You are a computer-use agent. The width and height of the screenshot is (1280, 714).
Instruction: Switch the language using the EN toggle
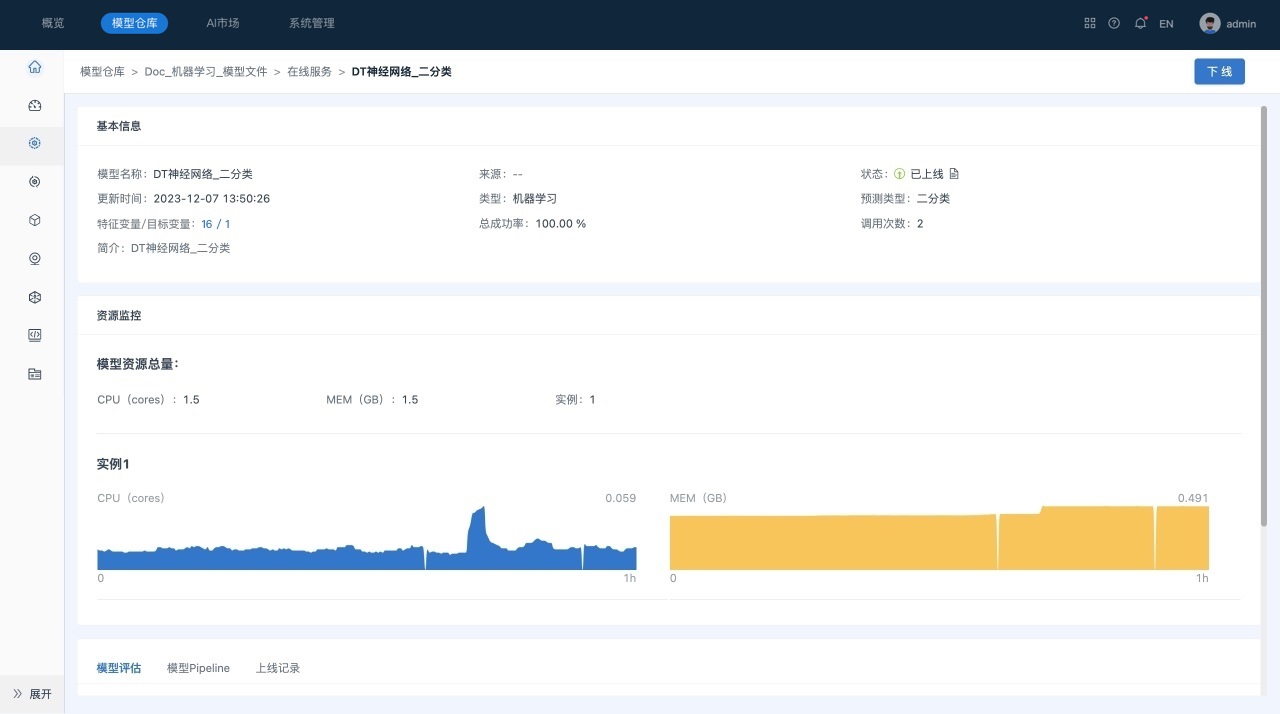1166,24
